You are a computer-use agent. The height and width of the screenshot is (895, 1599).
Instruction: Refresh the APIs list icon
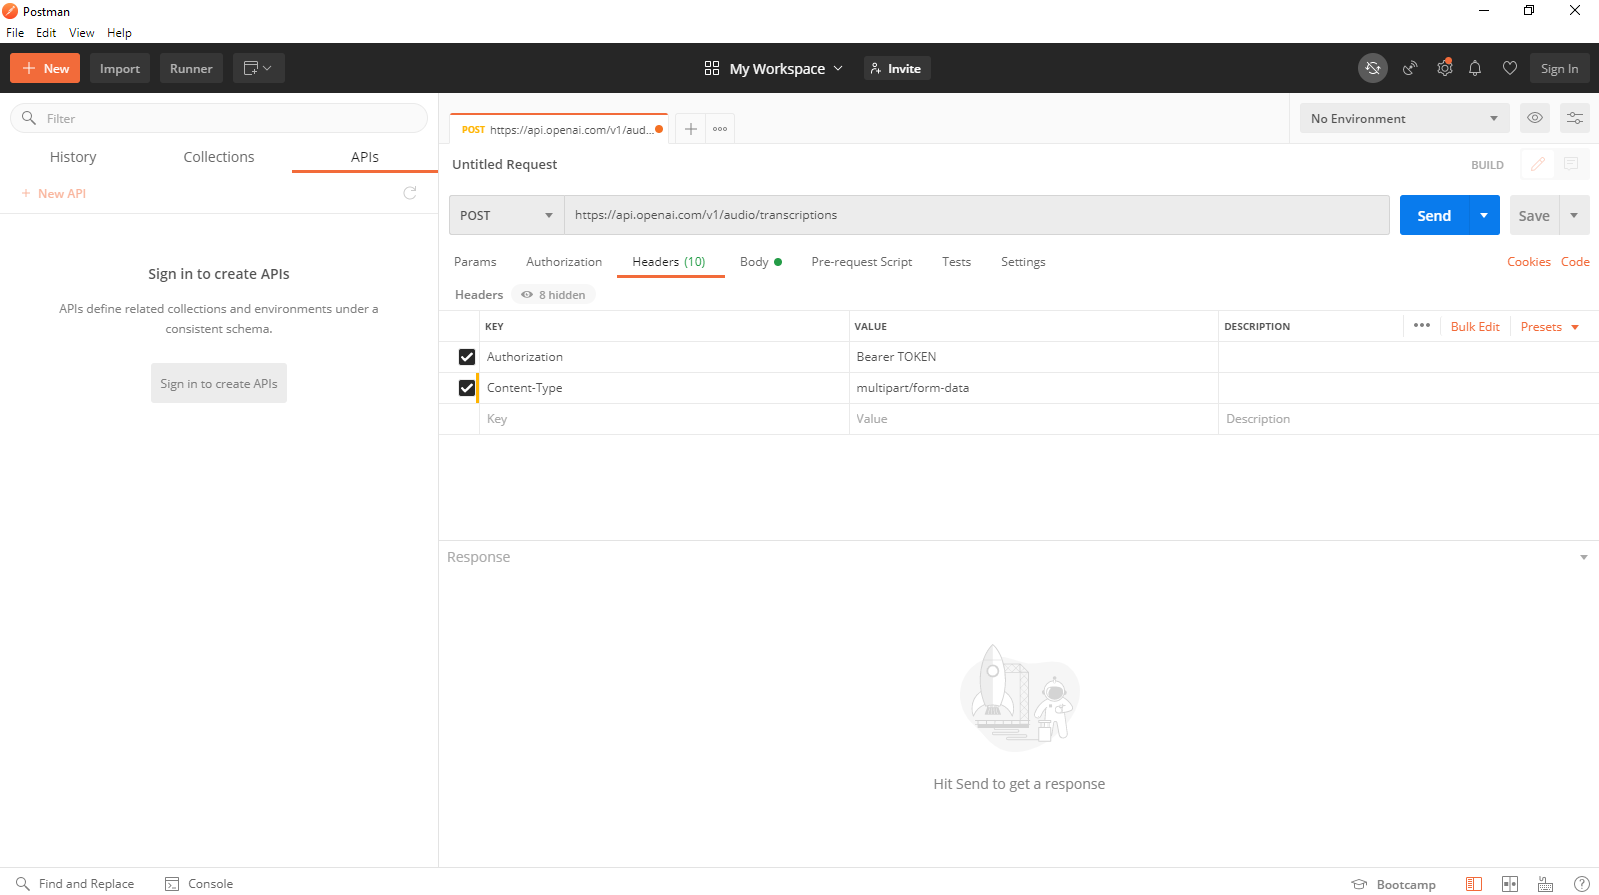[410, 193]
